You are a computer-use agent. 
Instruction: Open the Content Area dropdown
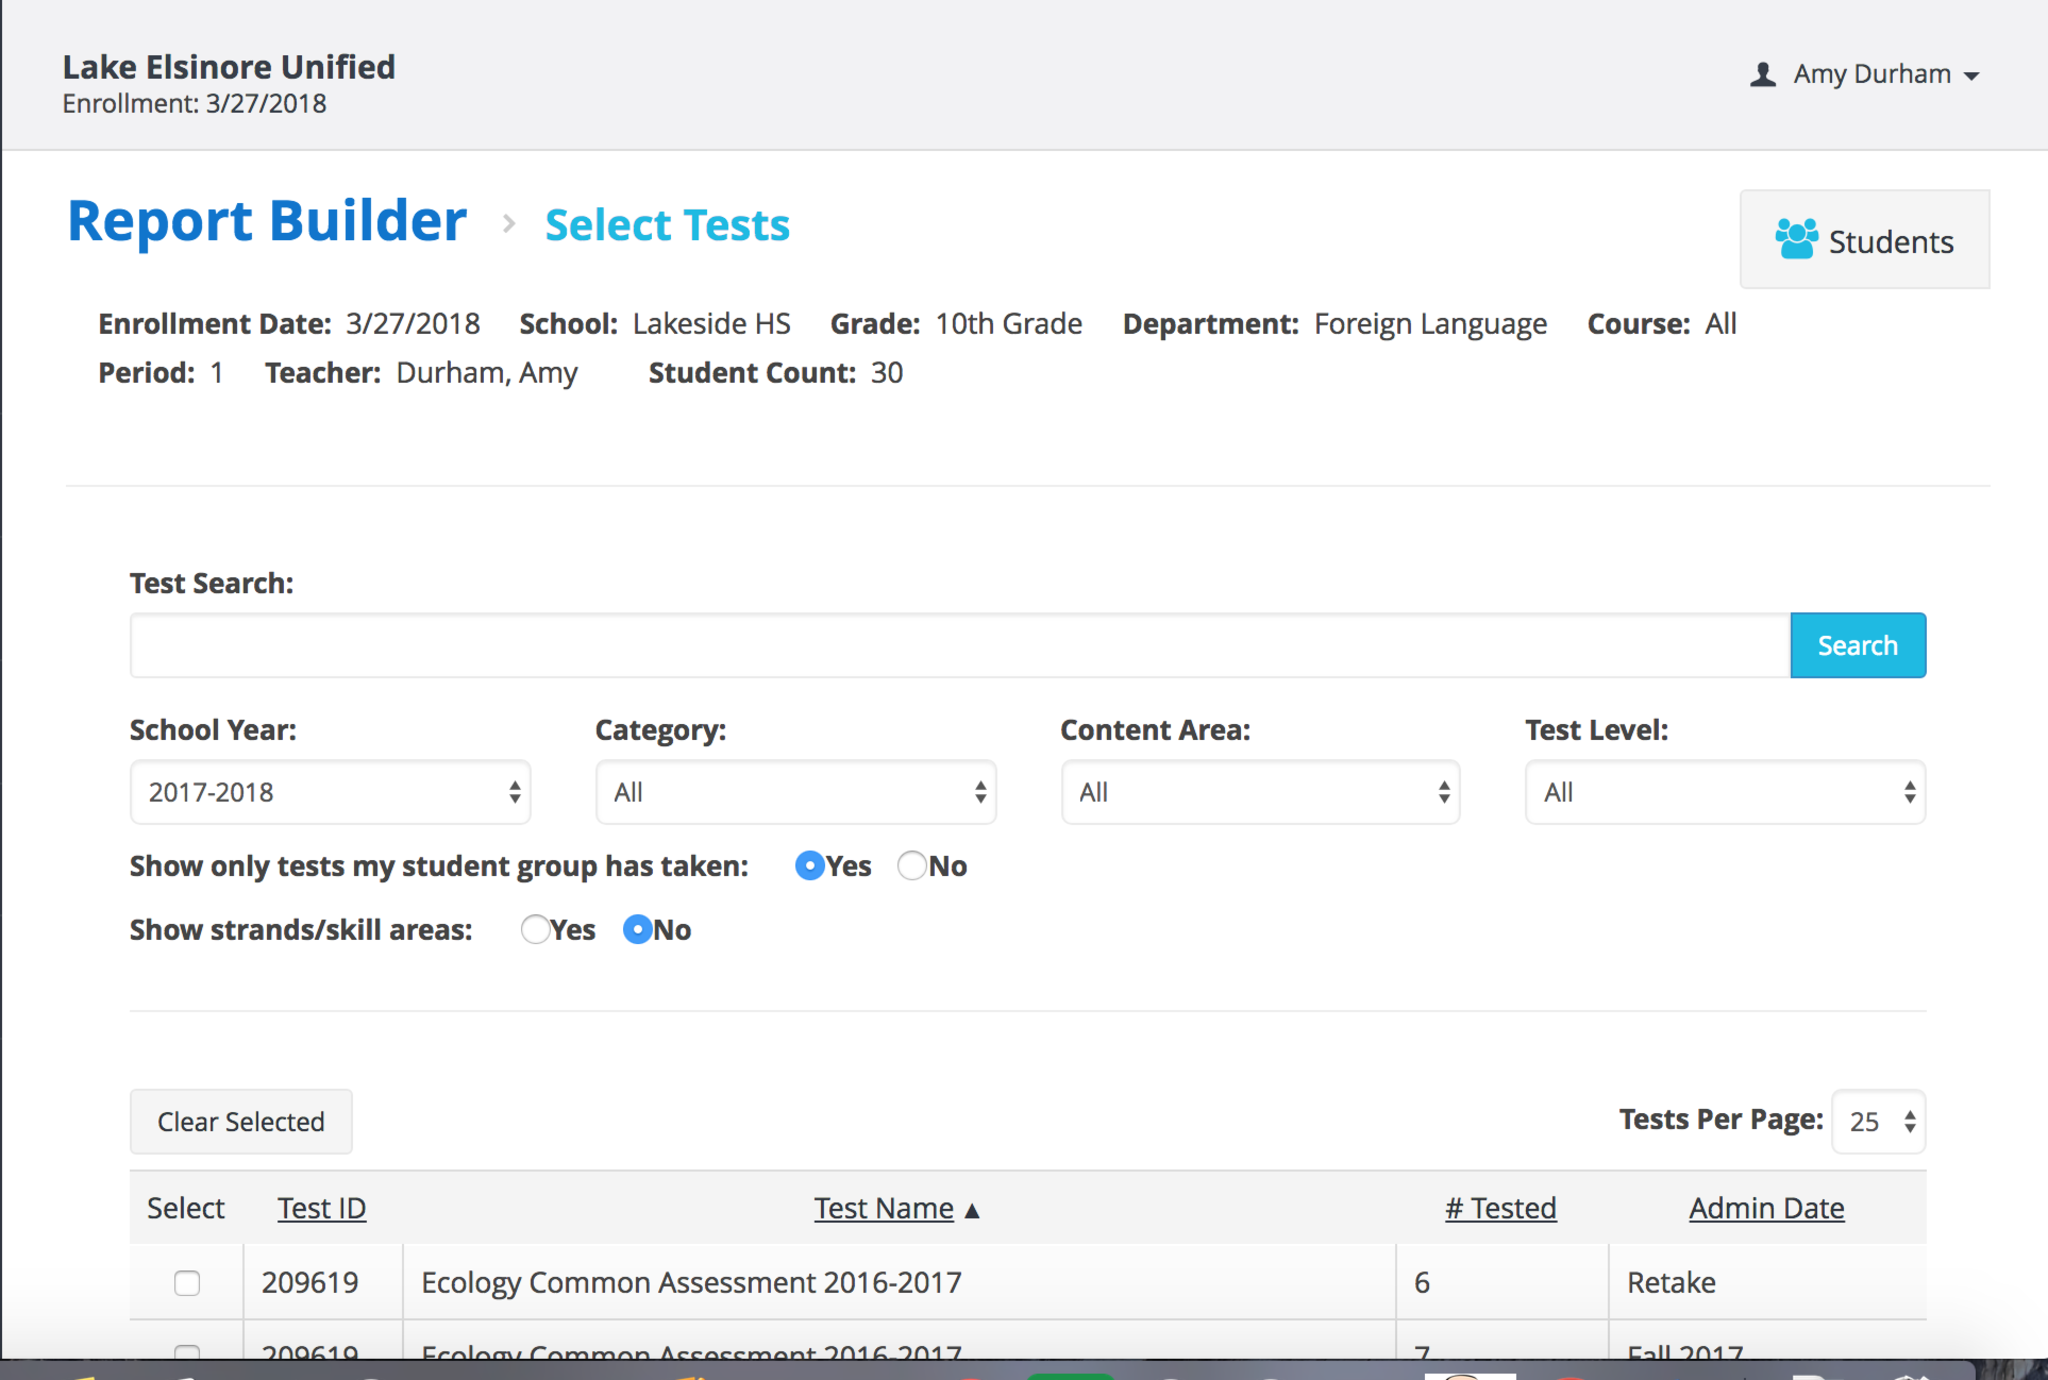pyautogui.click(x=1260, y=793)
